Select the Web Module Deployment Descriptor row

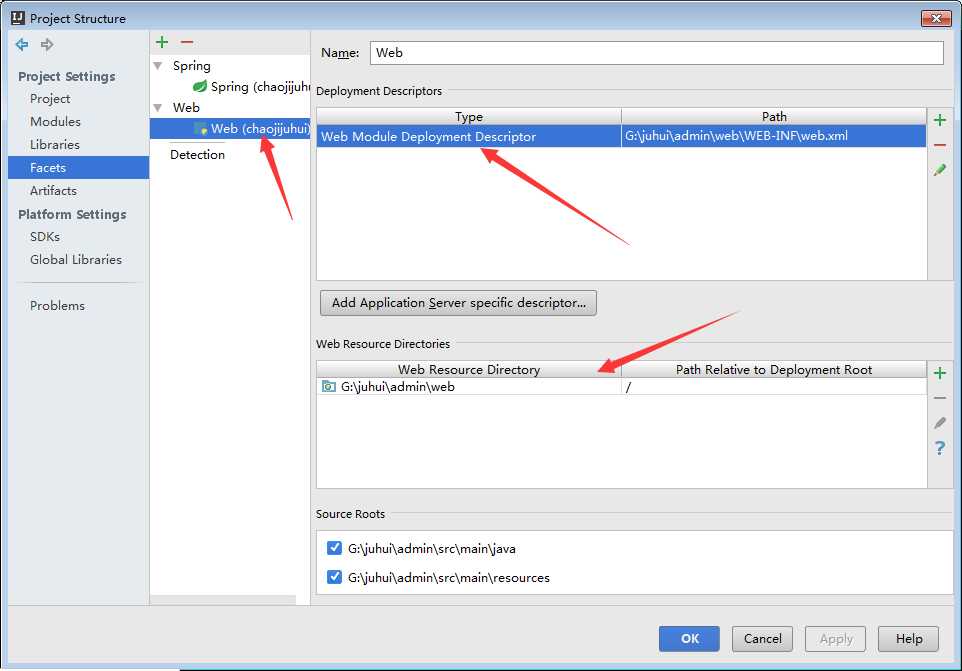[x=621, y=136]
